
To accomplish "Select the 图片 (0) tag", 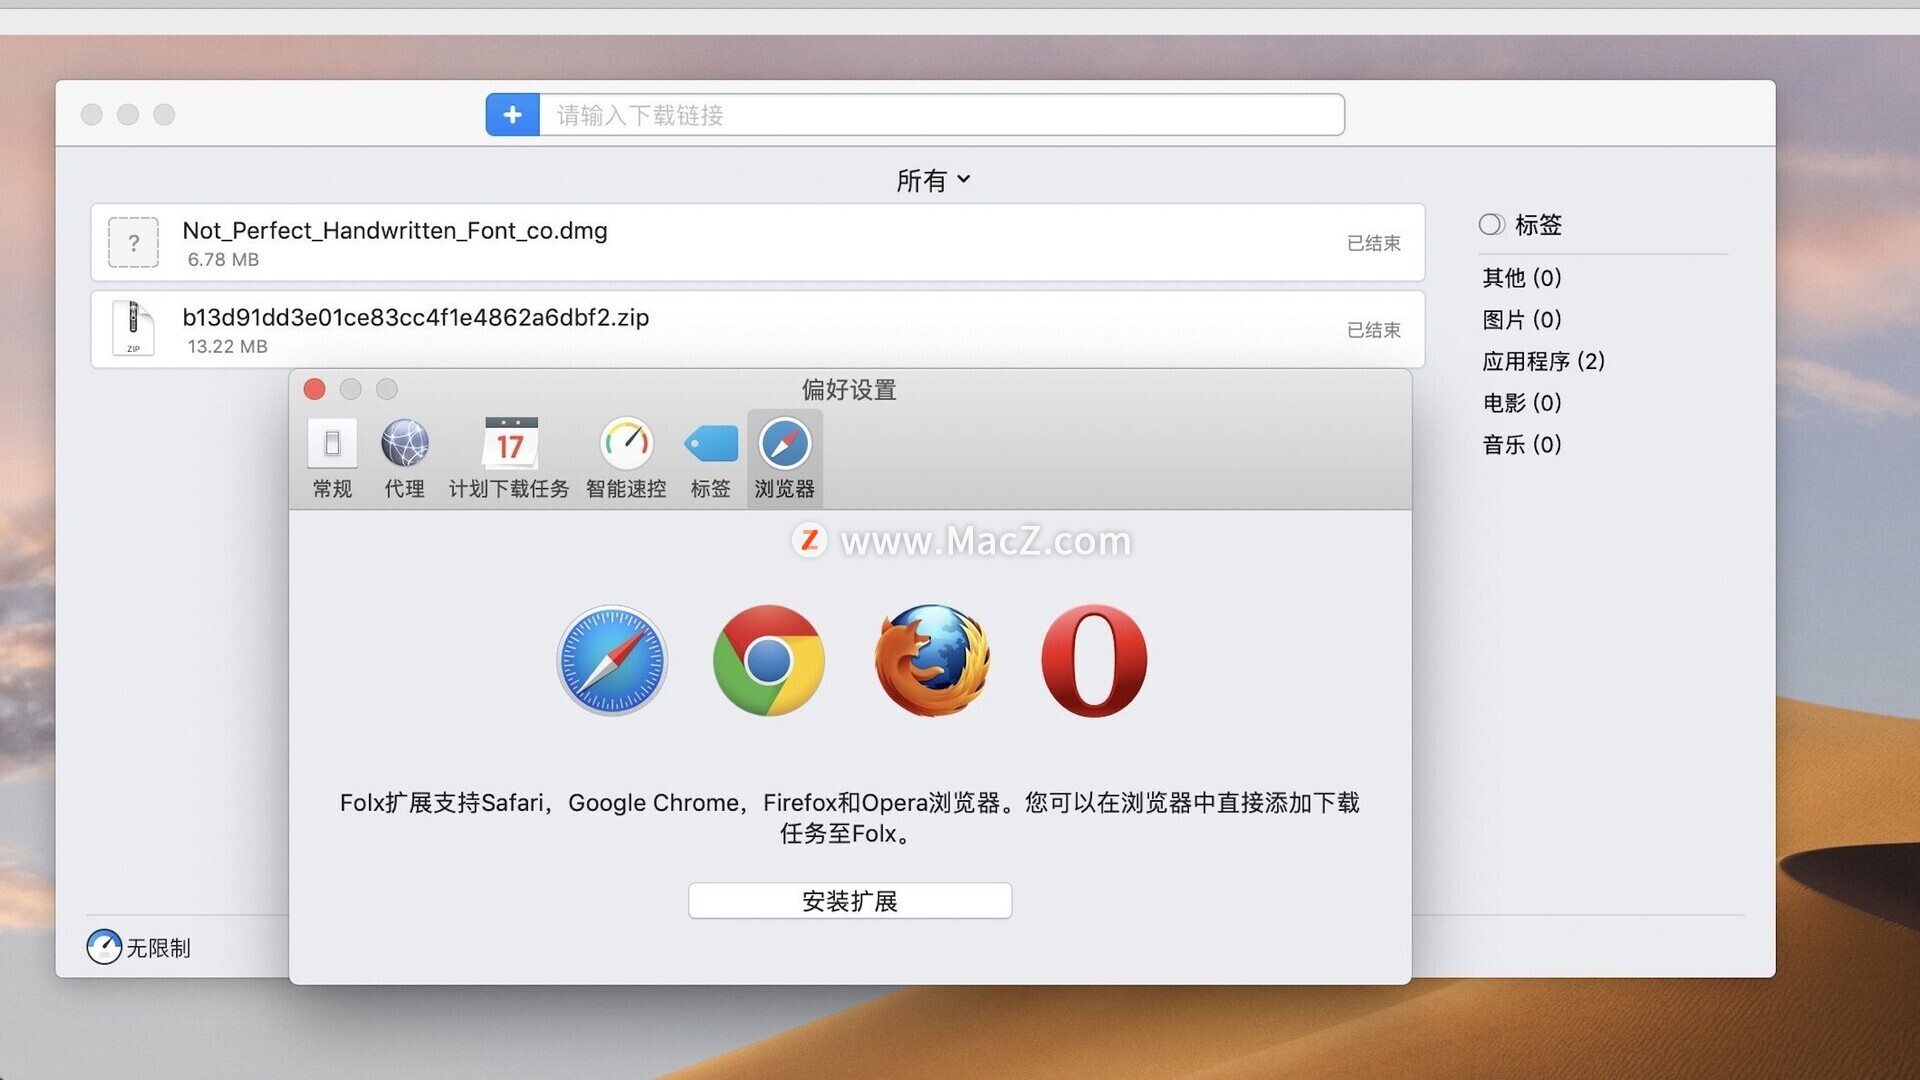I will [1522, 319].
